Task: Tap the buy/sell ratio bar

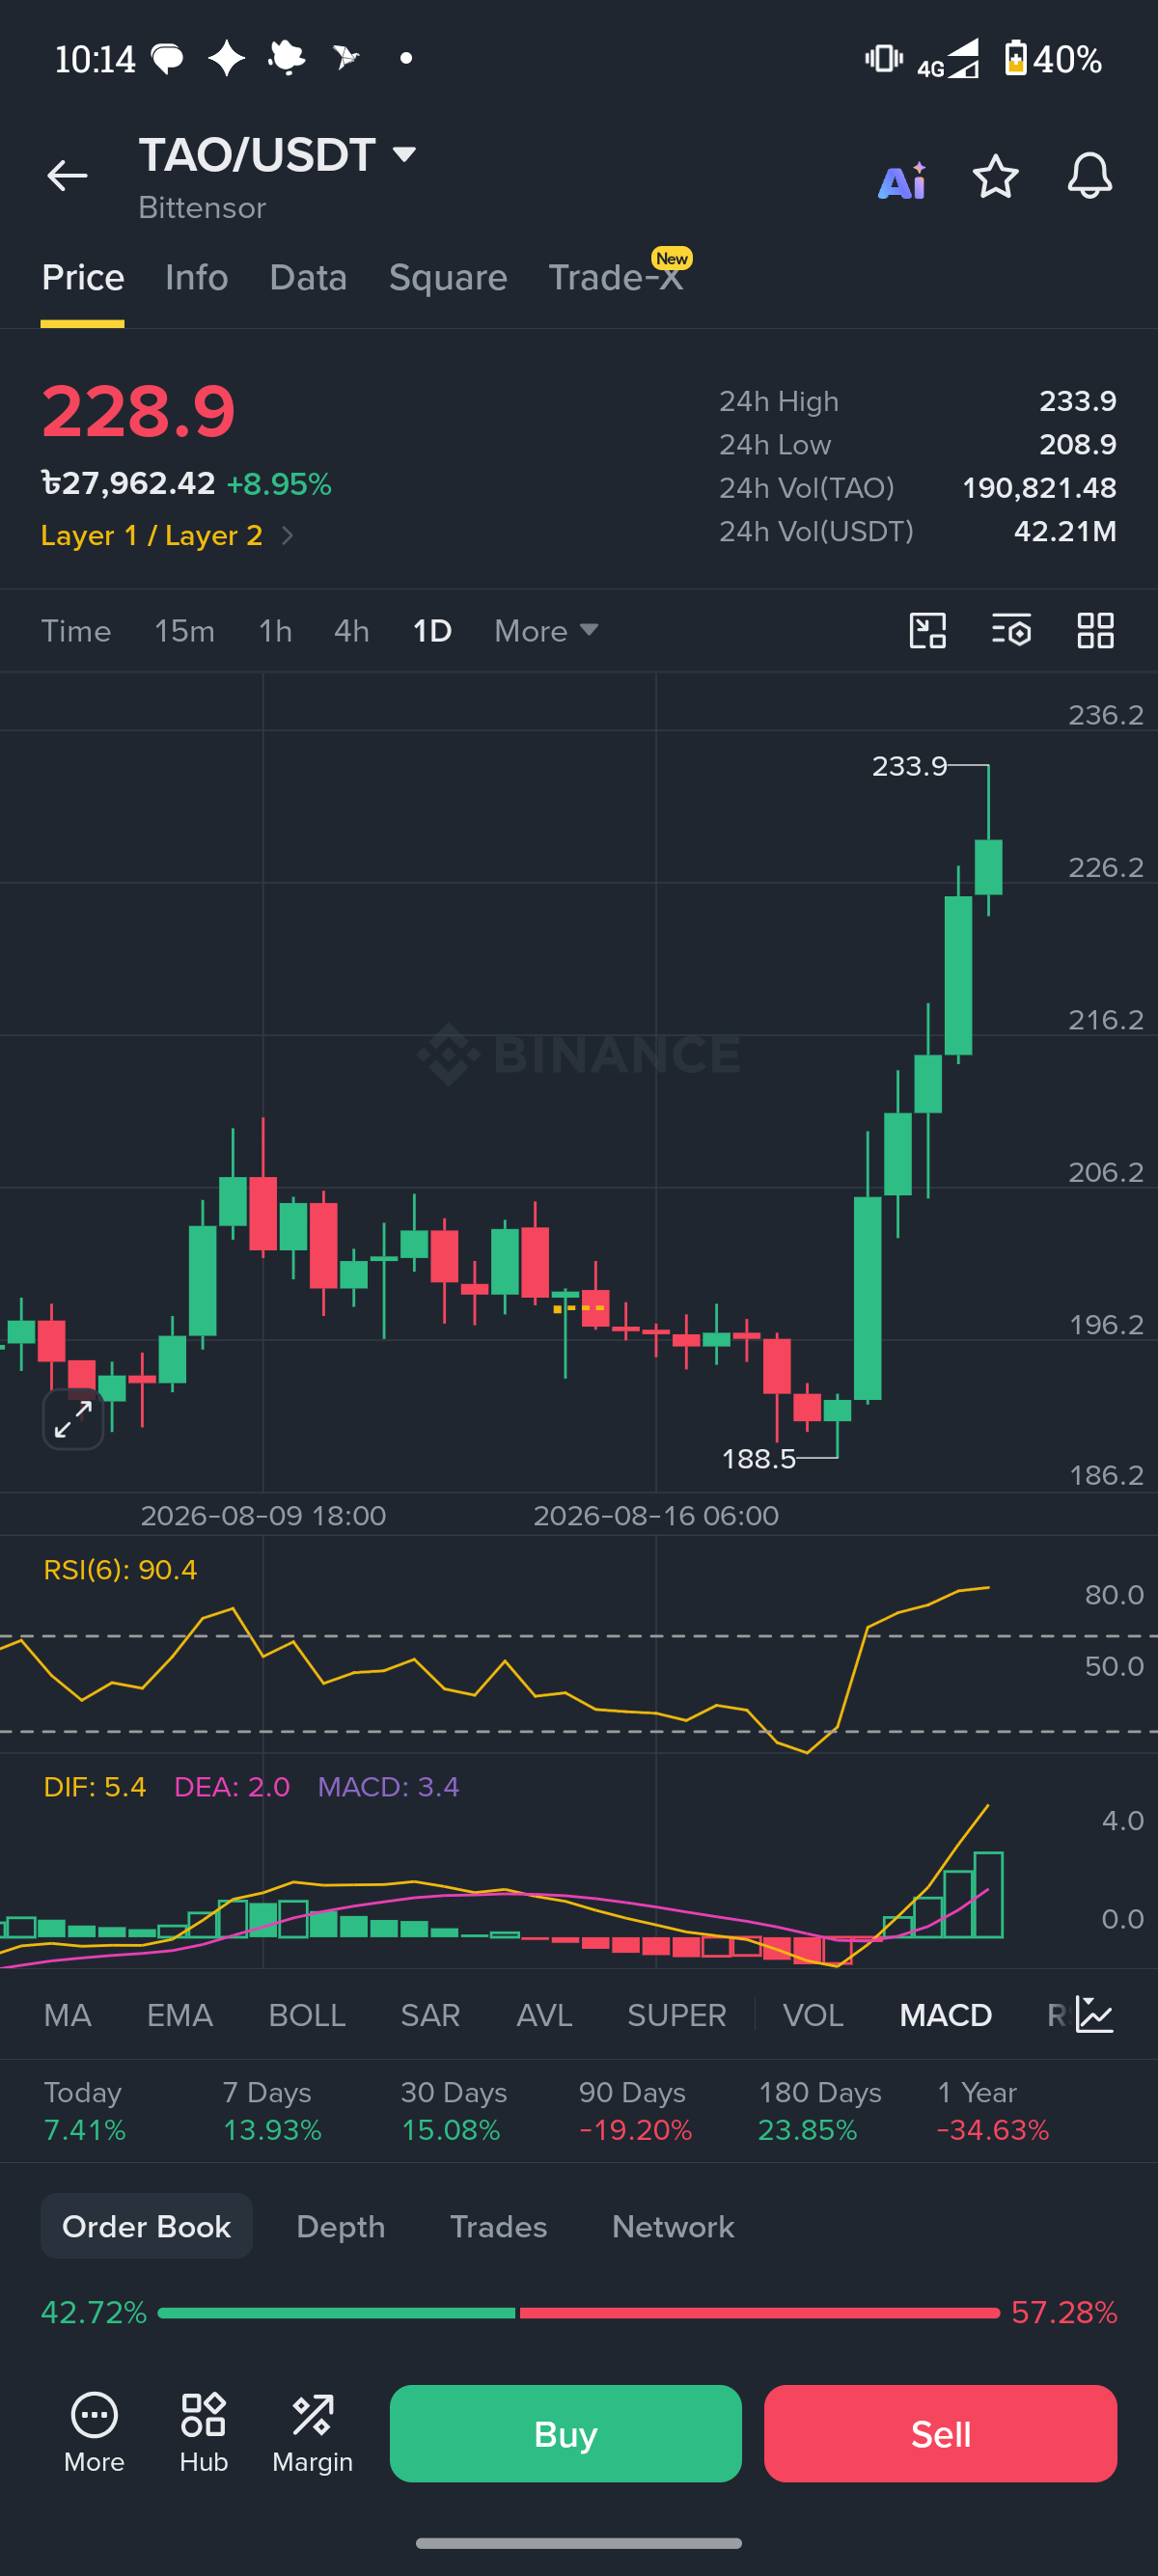Action: pos(578,2312)
